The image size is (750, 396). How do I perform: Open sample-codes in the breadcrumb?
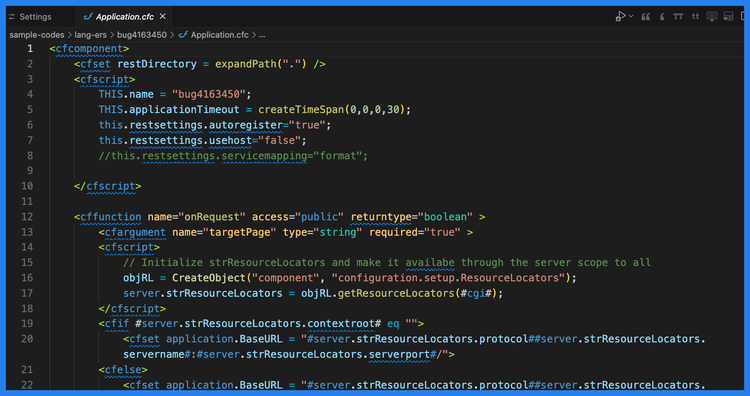coord(37,35)
